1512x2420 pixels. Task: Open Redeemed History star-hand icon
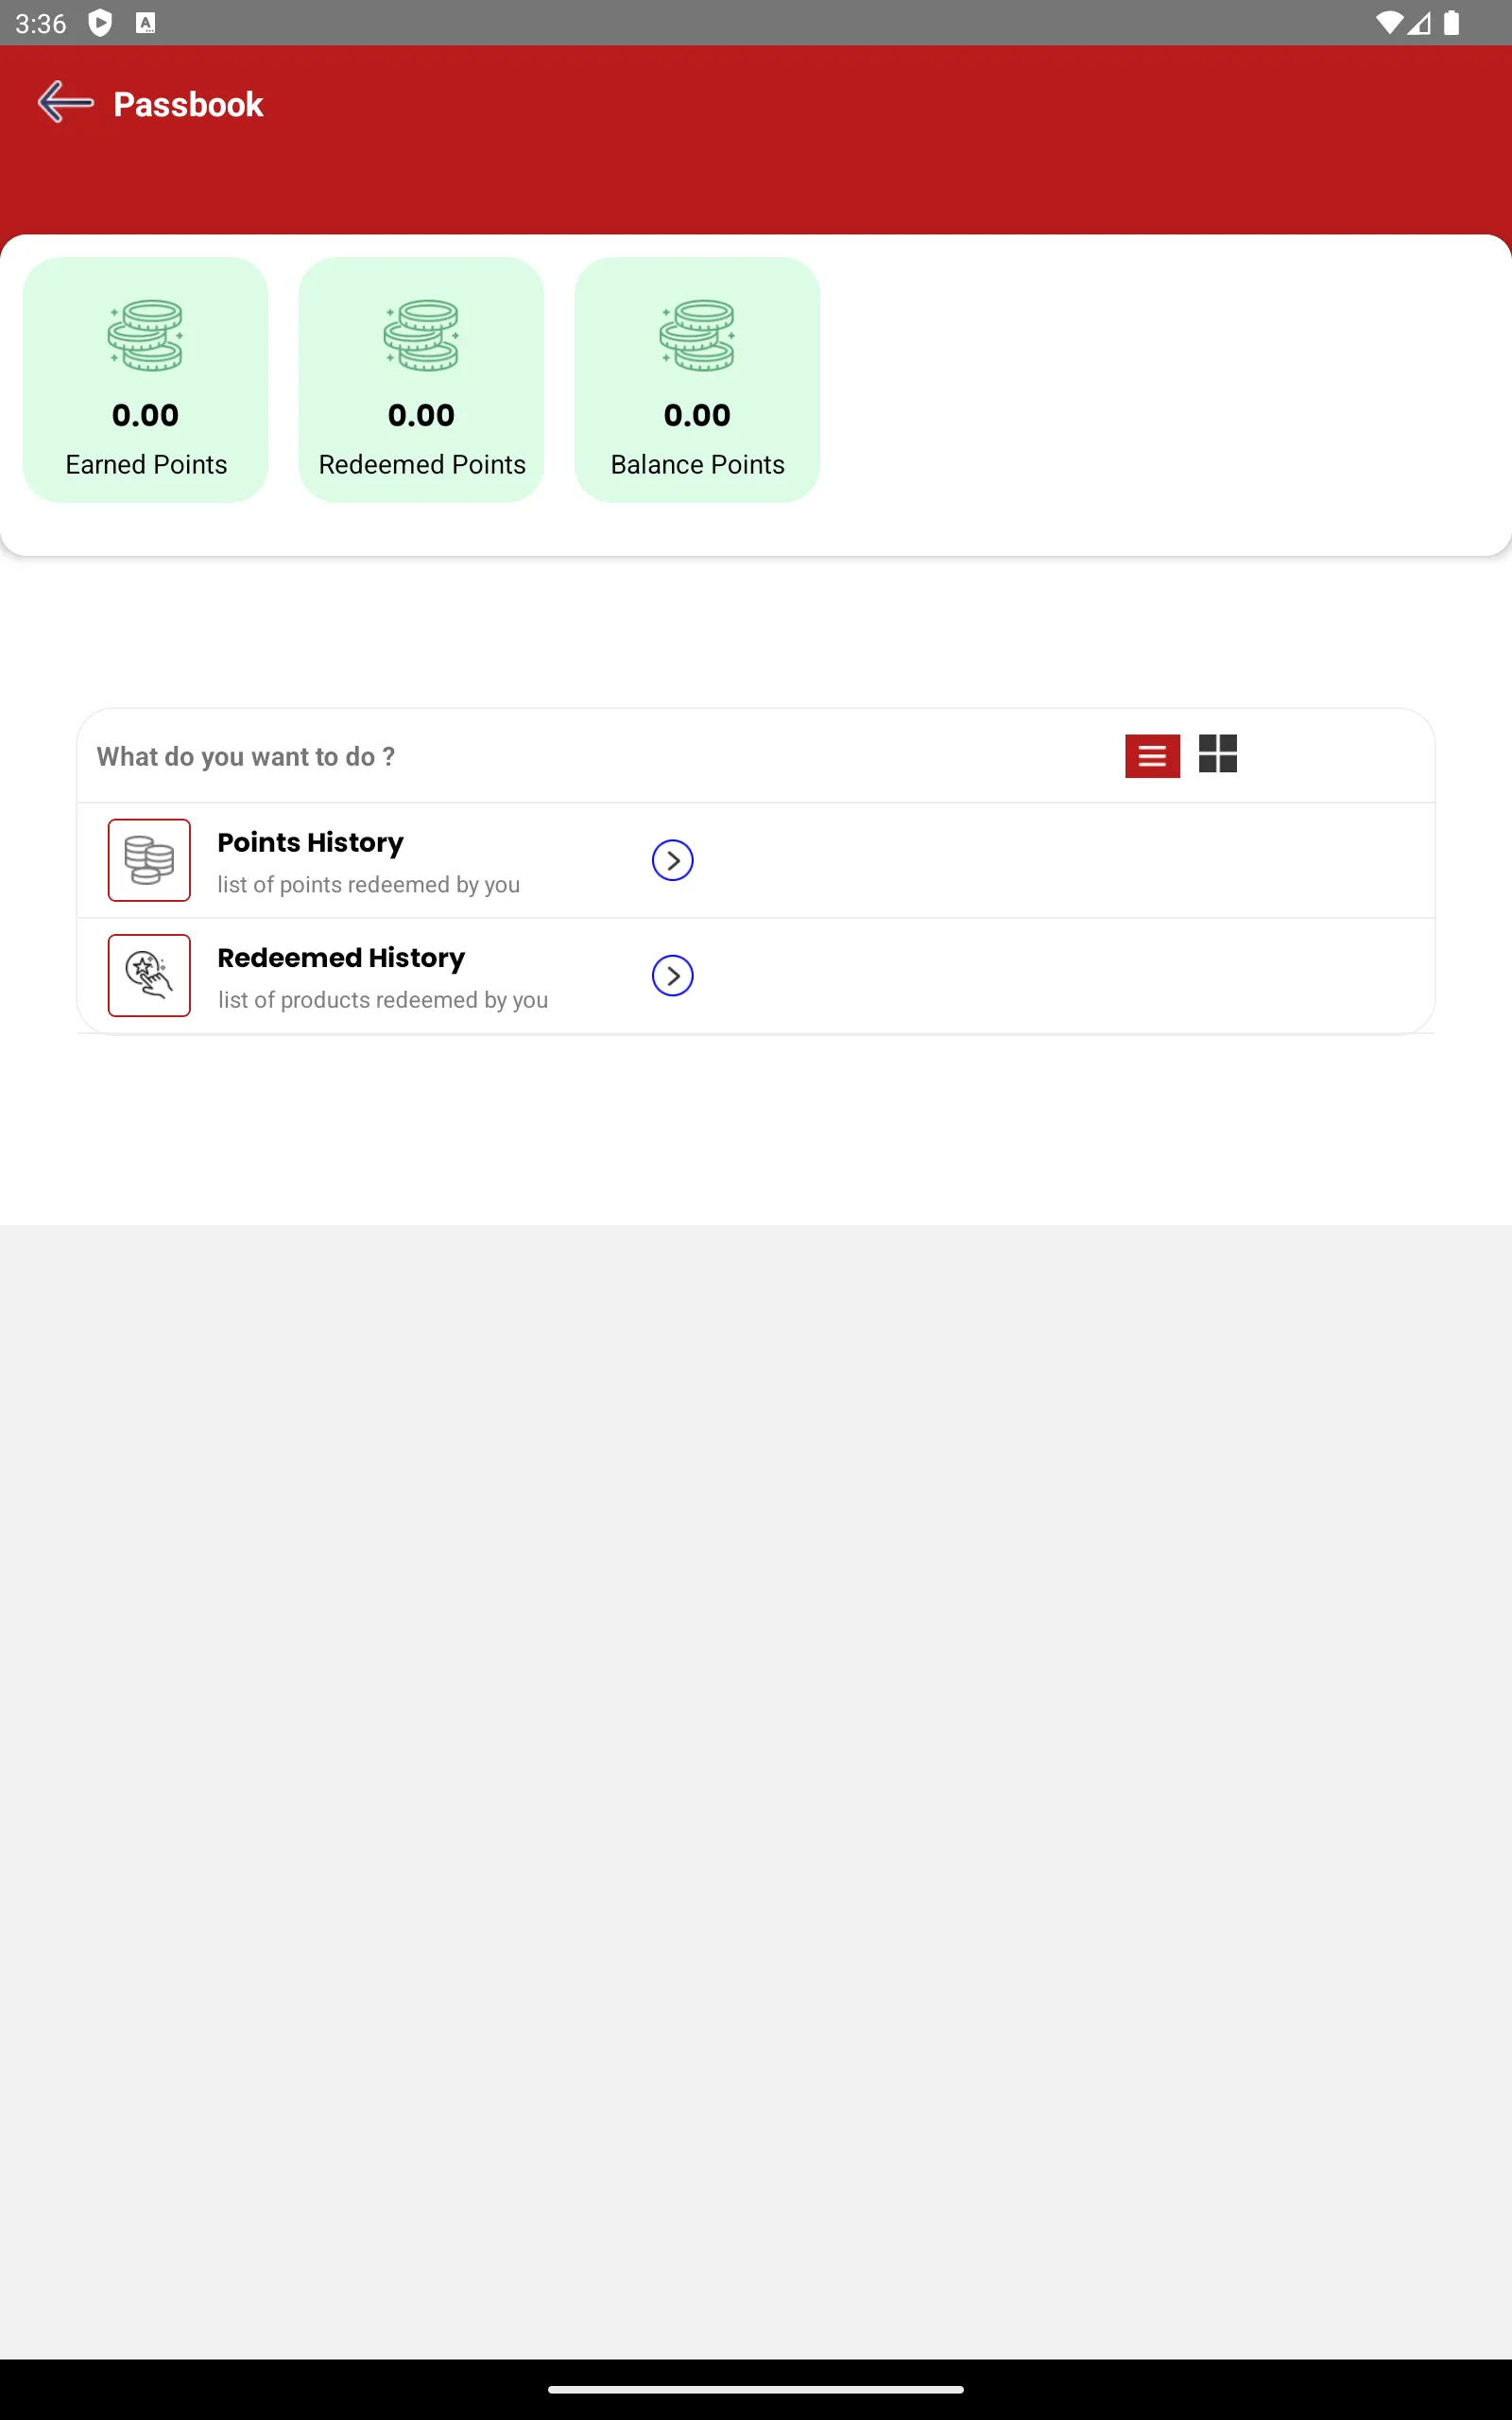(149, 975)
